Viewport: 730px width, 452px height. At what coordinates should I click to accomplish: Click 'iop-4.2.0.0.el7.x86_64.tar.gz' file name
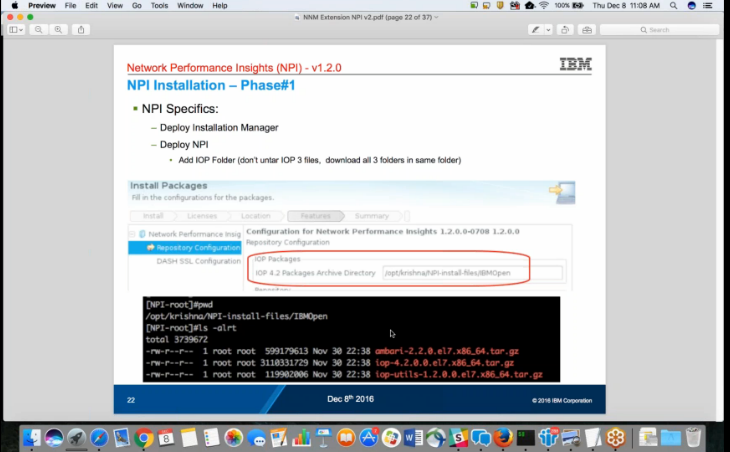point(445,363)
